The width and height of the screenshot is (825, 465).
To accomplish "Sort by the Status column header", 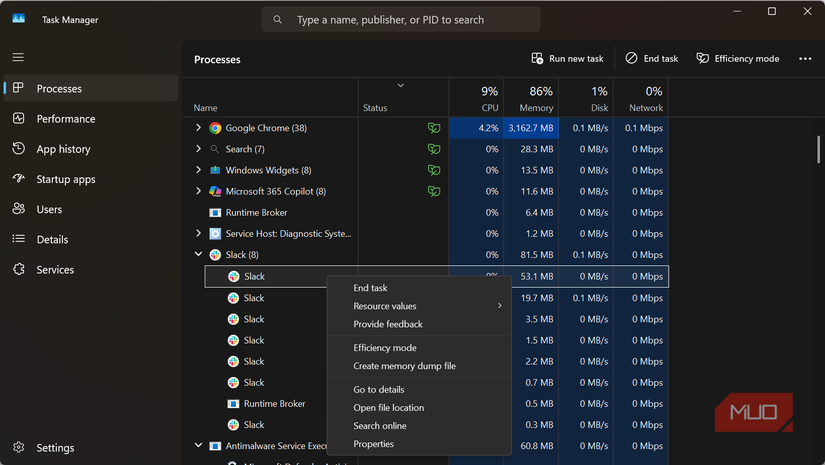I will (404, 98).
